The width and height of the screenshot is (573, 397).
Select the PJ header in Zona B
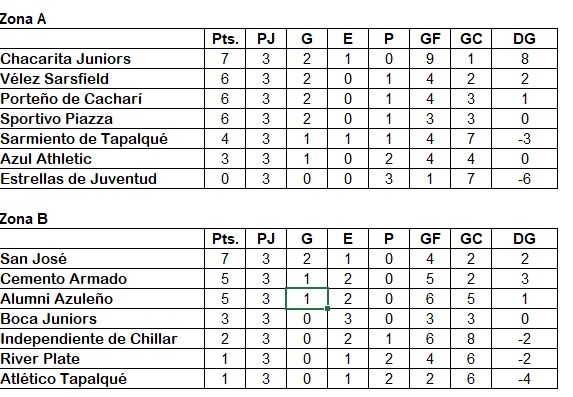pos(266,239)
